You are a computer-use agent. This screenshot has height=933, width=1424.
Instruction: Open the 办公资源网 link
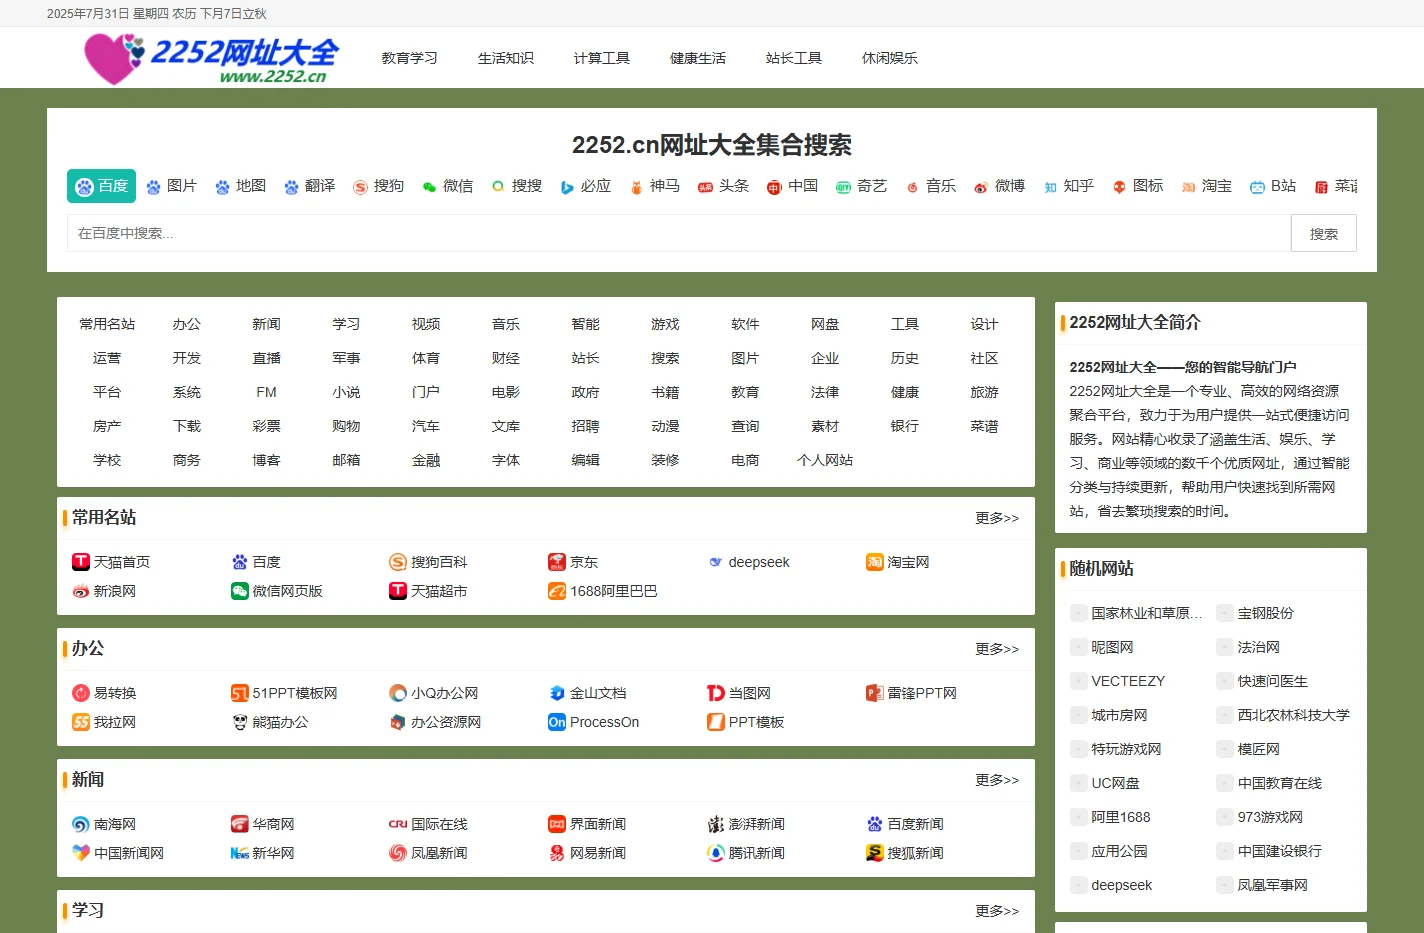click(x=446, y=722)
